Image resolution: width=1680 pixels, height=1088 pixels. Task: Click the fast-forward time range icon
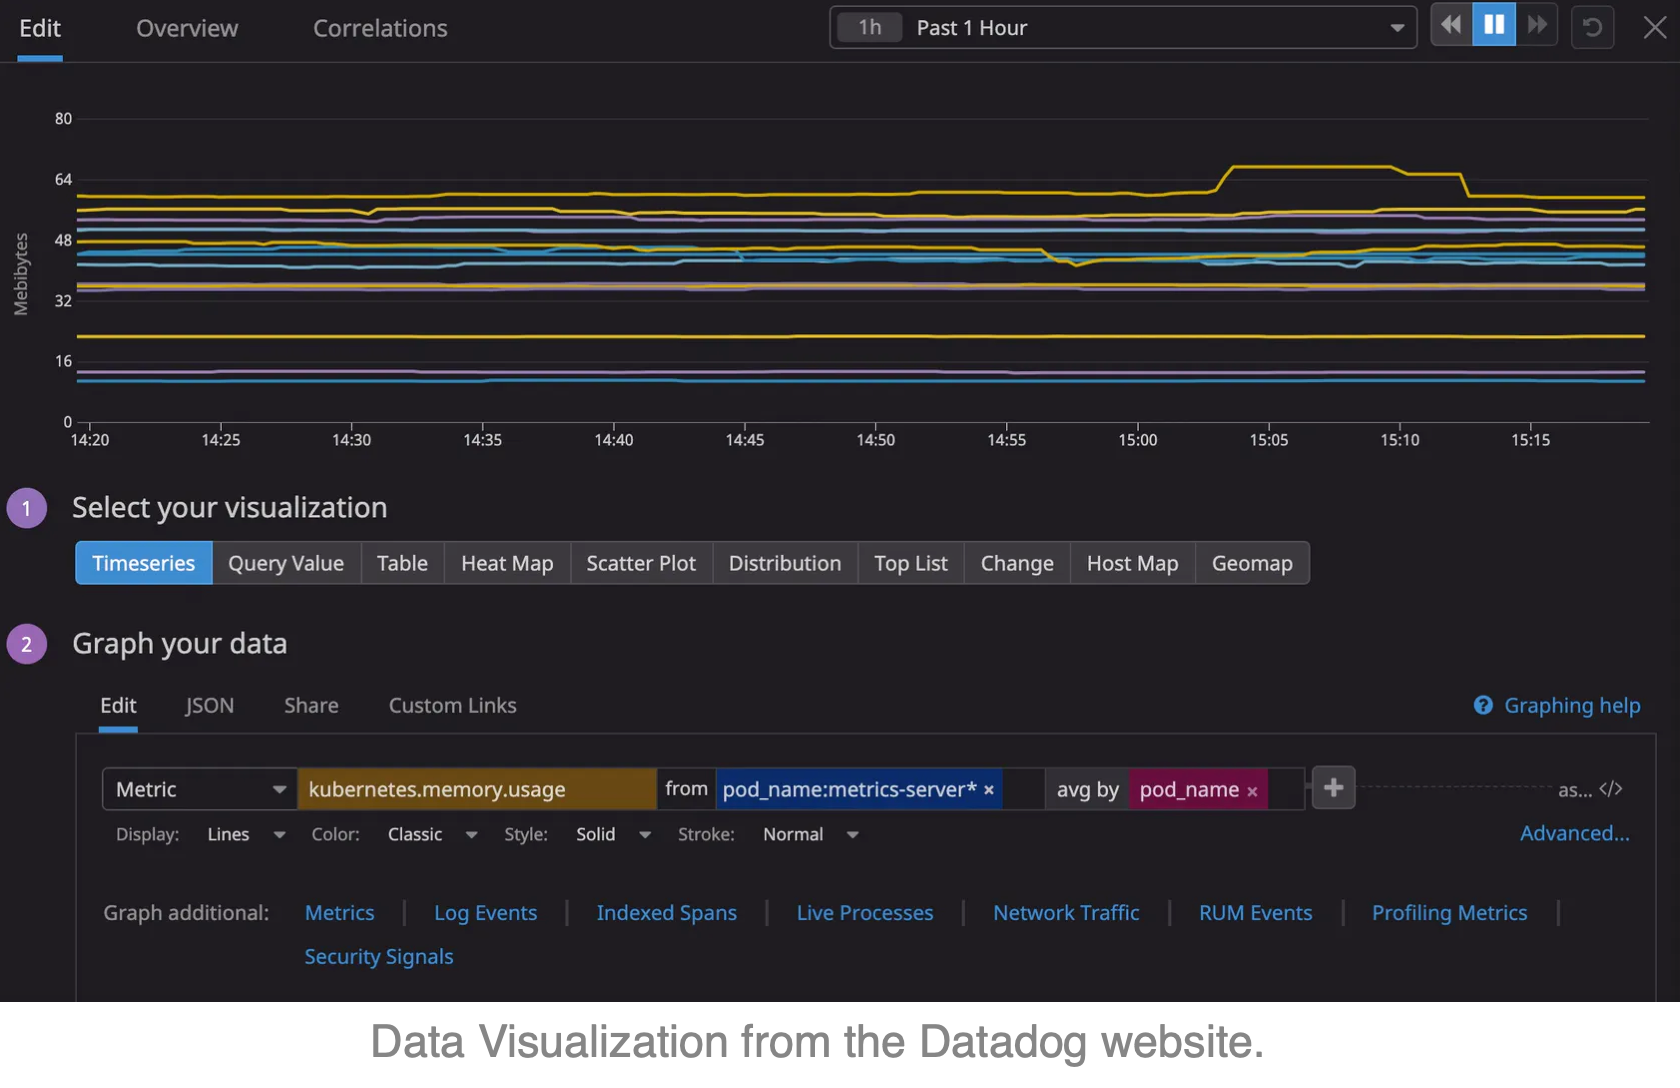click(1537, 25)
